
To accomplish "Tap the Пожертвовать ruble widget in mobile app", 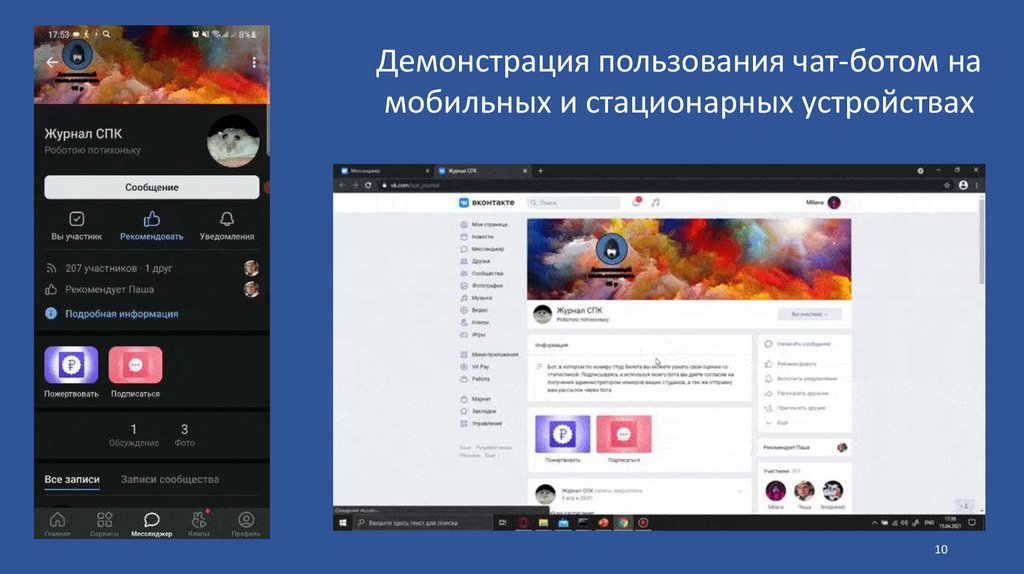I will click(x=71, y=364).
